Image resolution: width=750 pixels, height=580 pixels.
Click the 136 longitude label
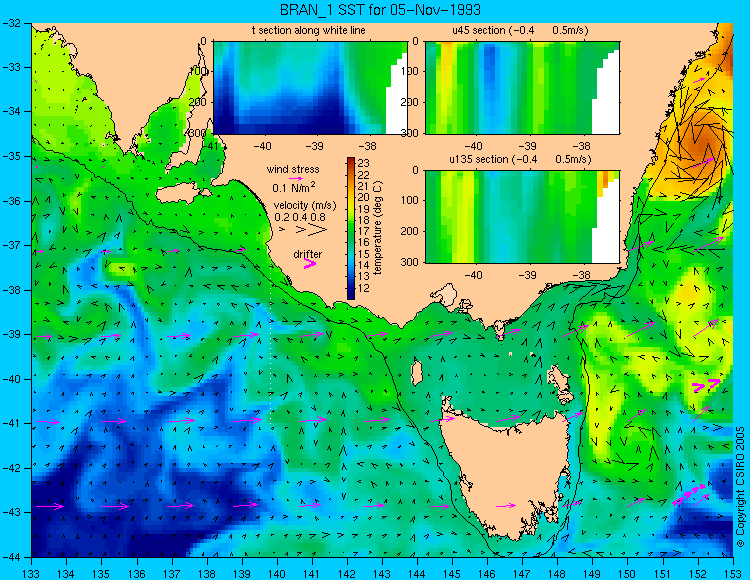(137, 574)
